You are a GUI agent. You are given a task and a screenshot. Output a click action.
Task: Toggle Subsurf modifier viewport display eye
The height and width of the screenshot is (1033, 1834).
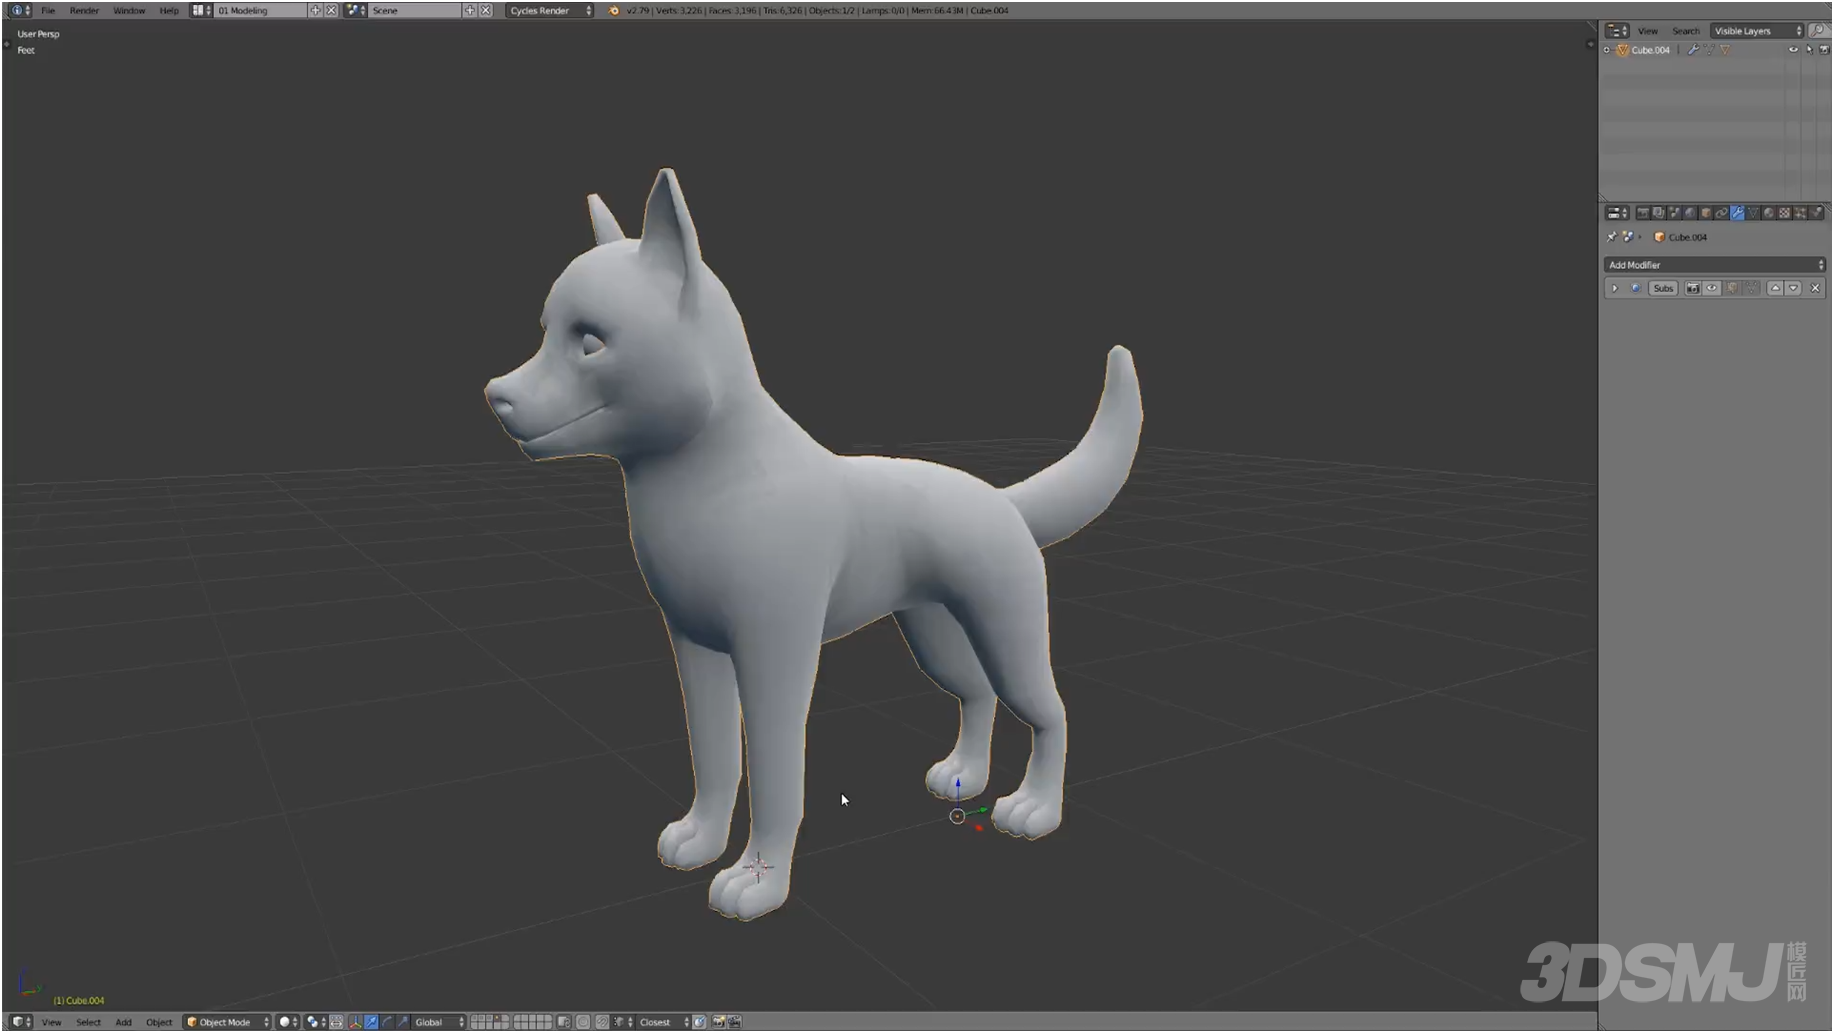[1712, 288]
